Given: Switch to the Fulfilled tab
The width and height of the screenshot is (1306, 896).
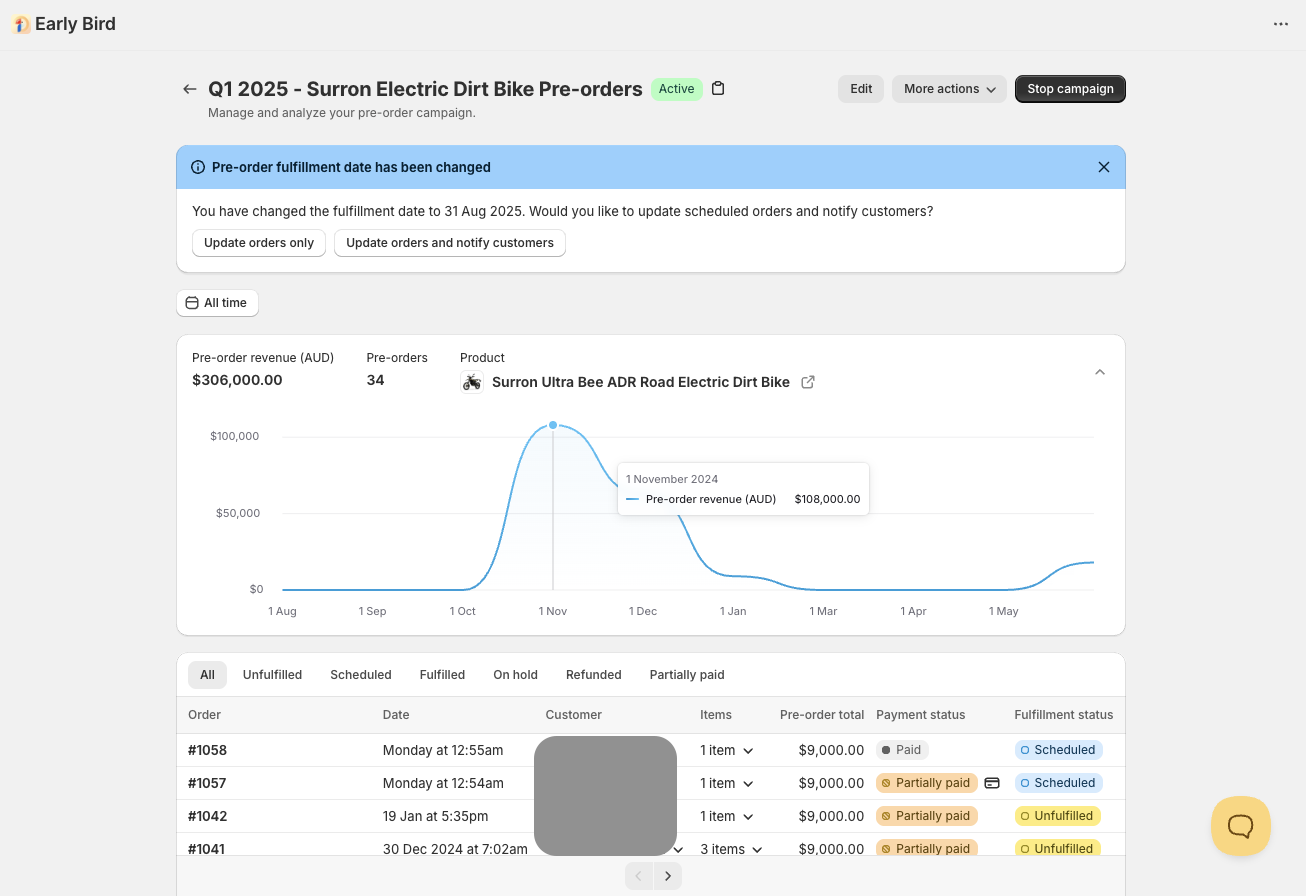Looking at the screenshot, I should (x=442, y=675).
